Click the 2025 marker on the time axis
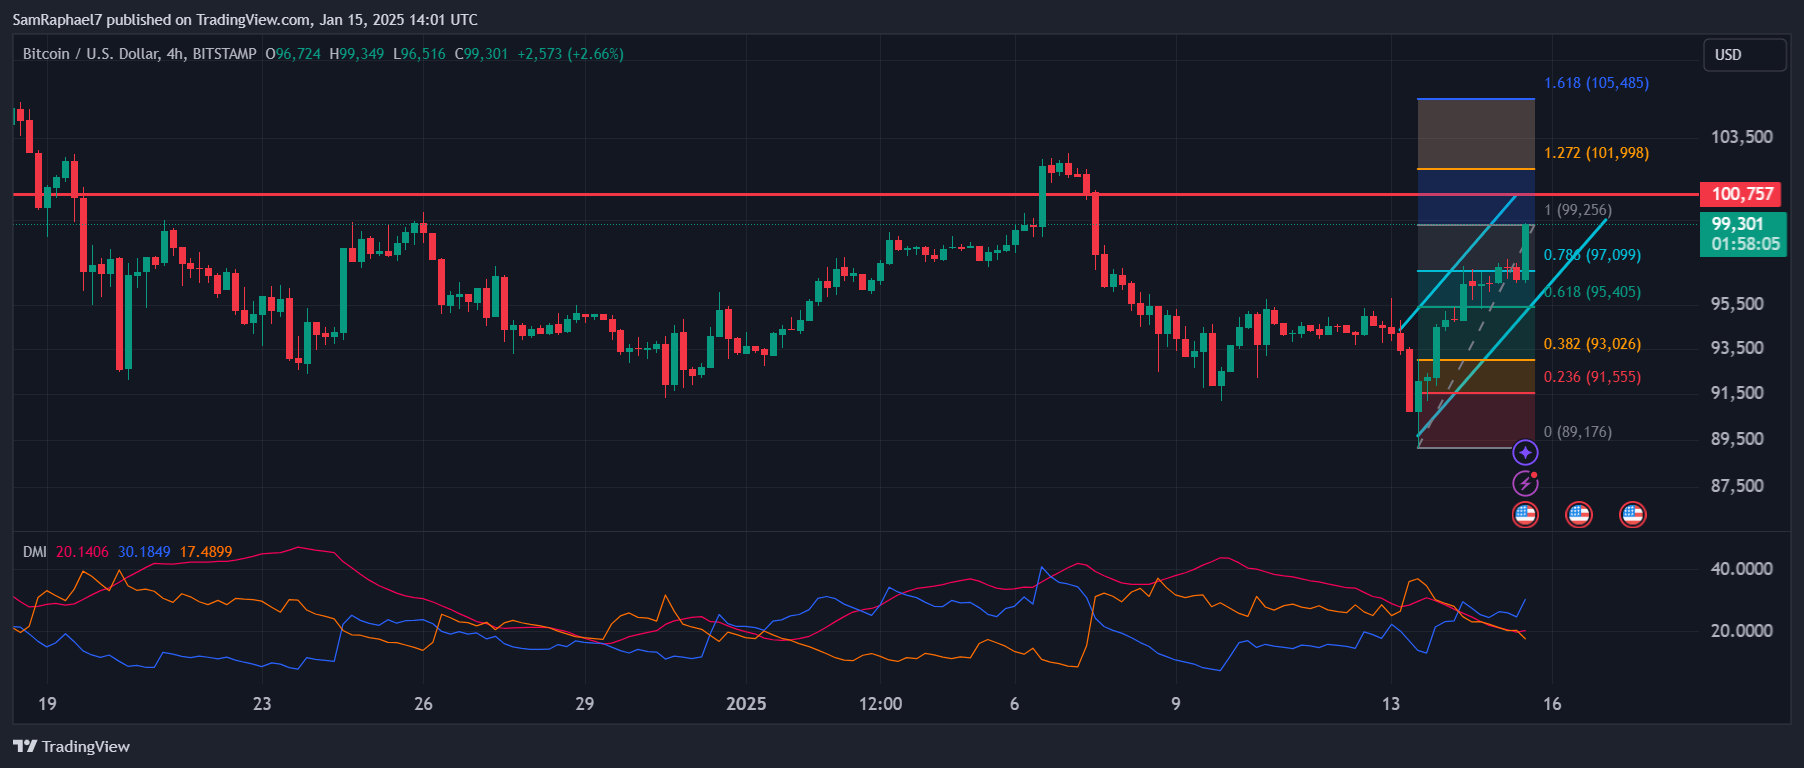The height and width of the screenshot is (768, 1804). click(x=746, y=704)
